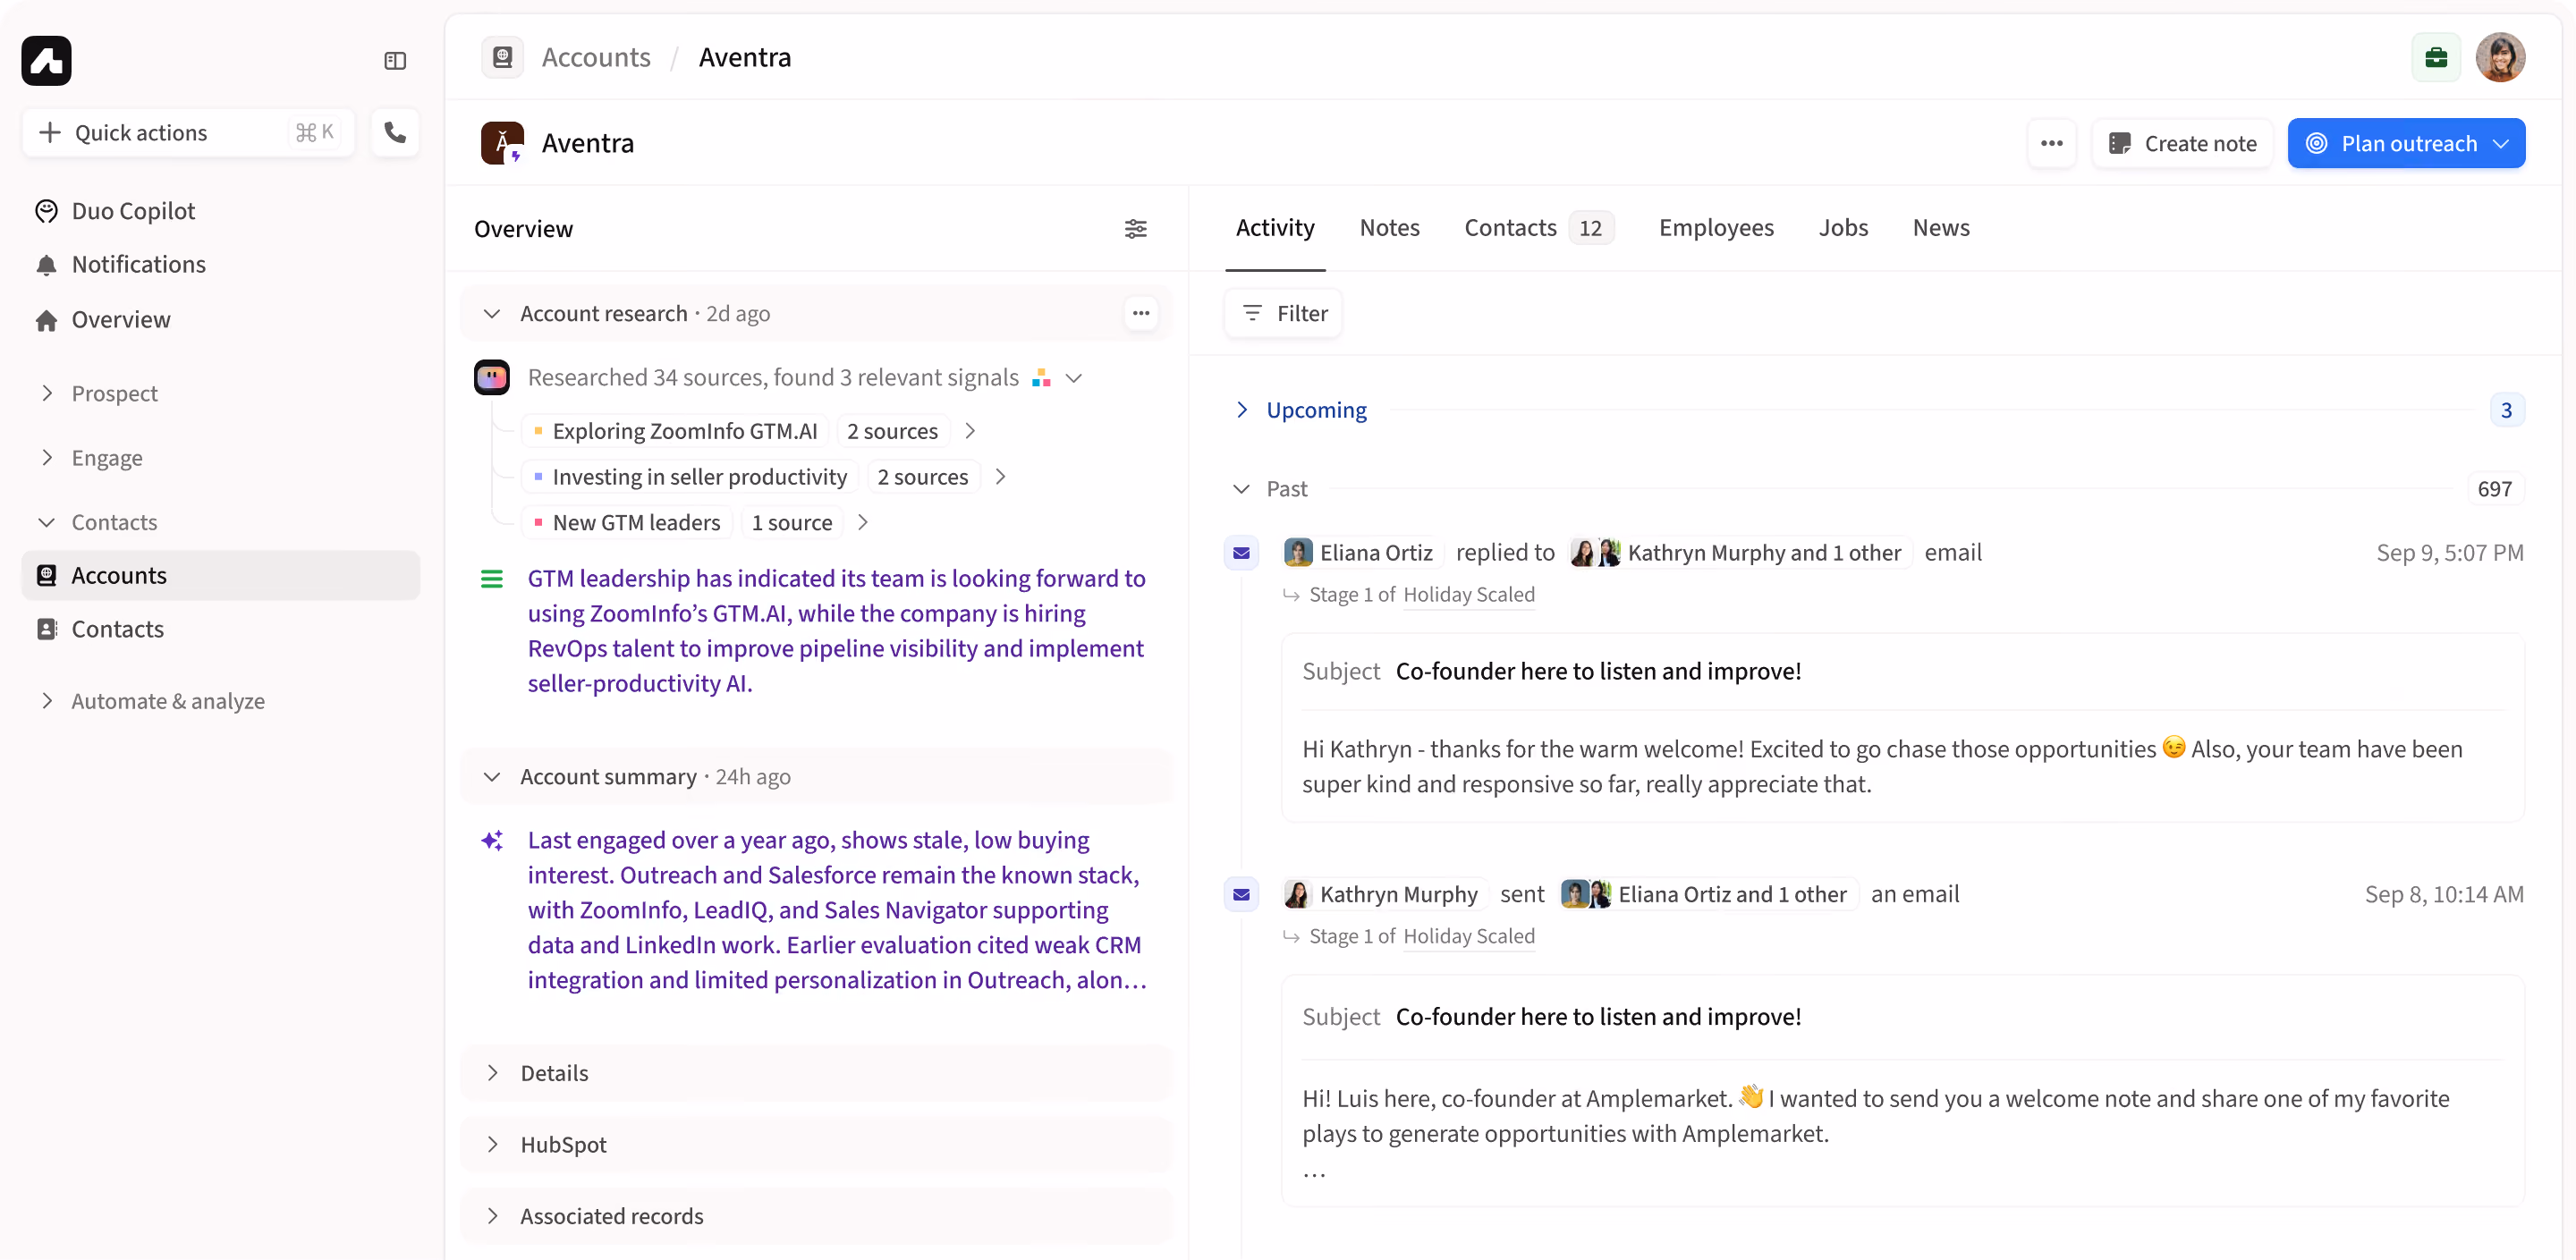This screenshot has height=1260, width=2576.
Task: Expand Automate & analyze section
Action: (46, 701)
